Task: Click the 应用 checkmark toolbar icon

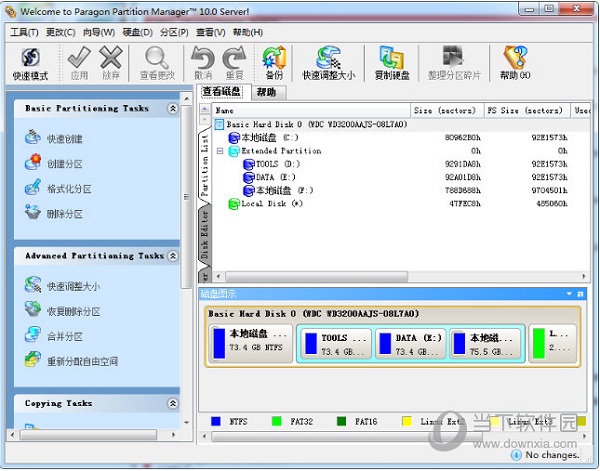Action: [79, 63]
